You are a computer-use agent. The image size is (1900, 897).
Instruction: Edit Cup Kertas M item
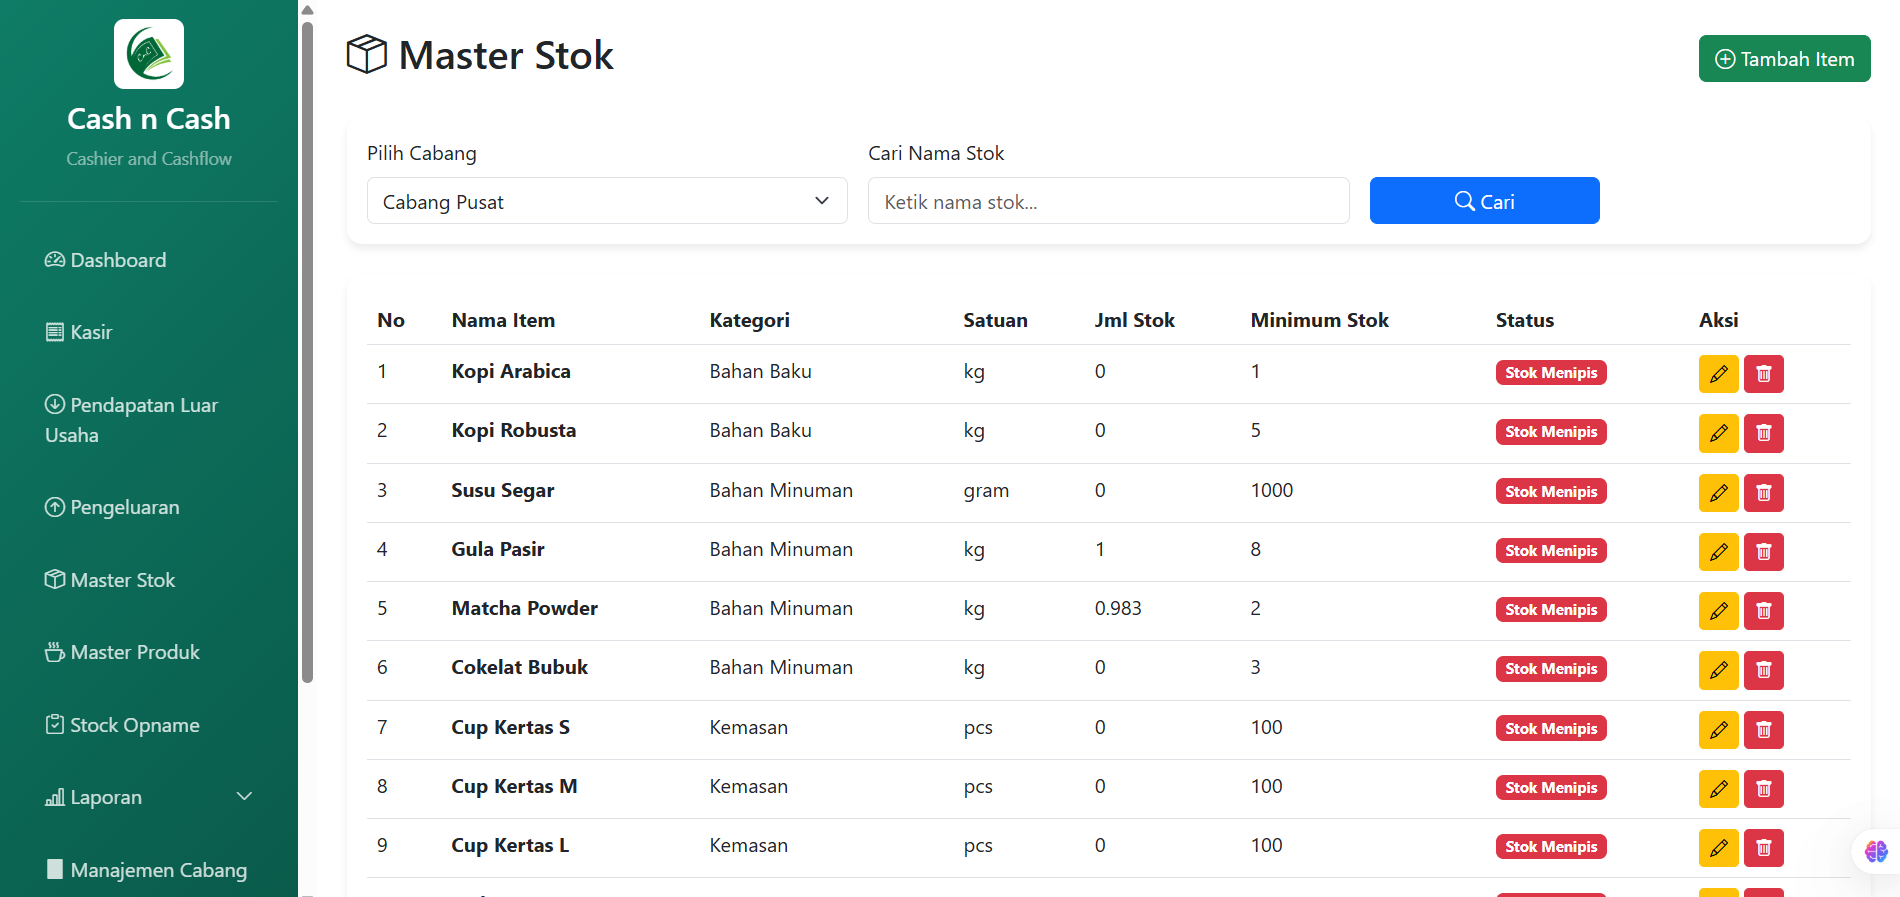[x=1718, y=788]
